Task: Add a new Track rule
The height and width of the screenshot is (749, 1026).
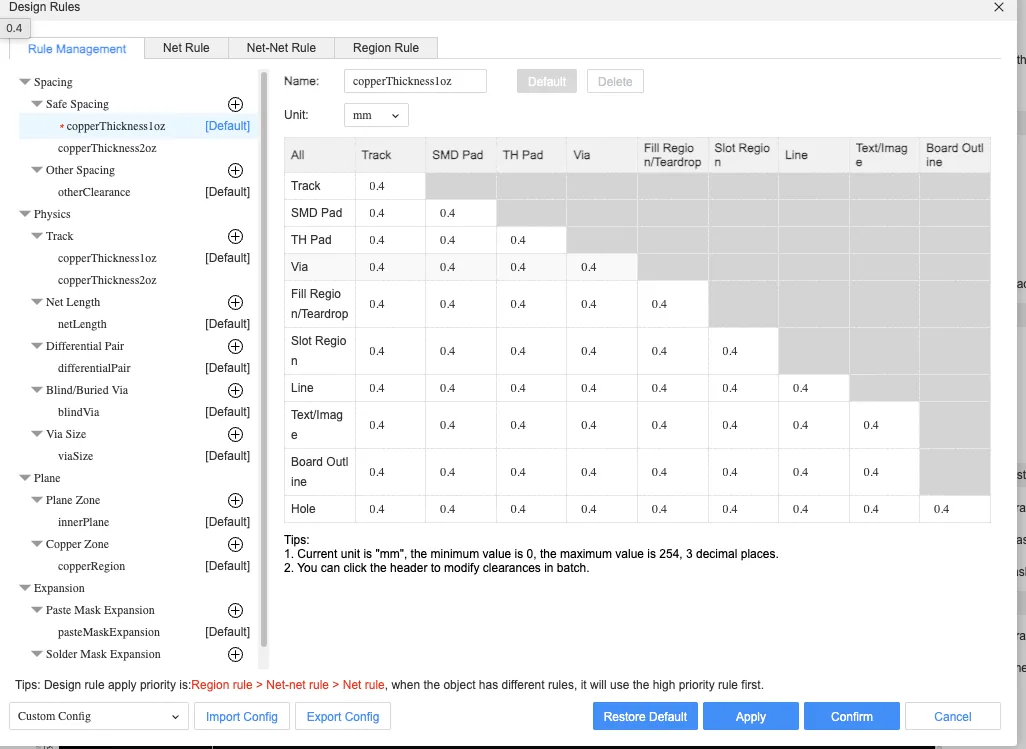Action: tap(235, 236)
